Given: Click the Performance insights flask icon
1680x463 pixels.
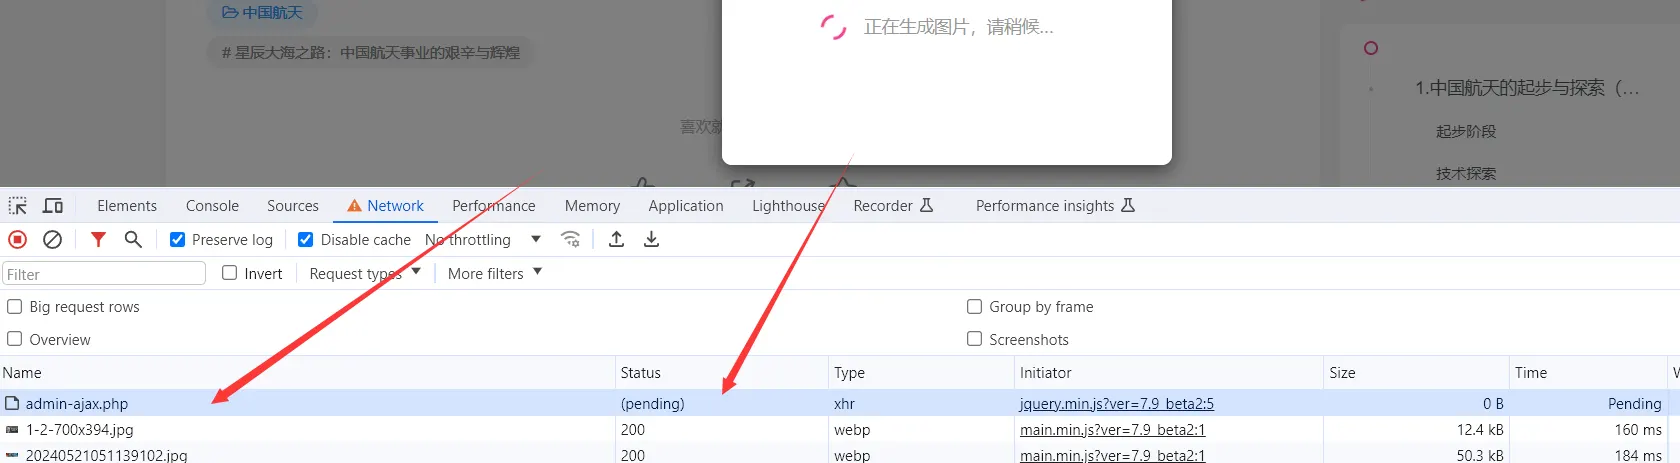Looking at the screenshot, I should [1128, 206].
